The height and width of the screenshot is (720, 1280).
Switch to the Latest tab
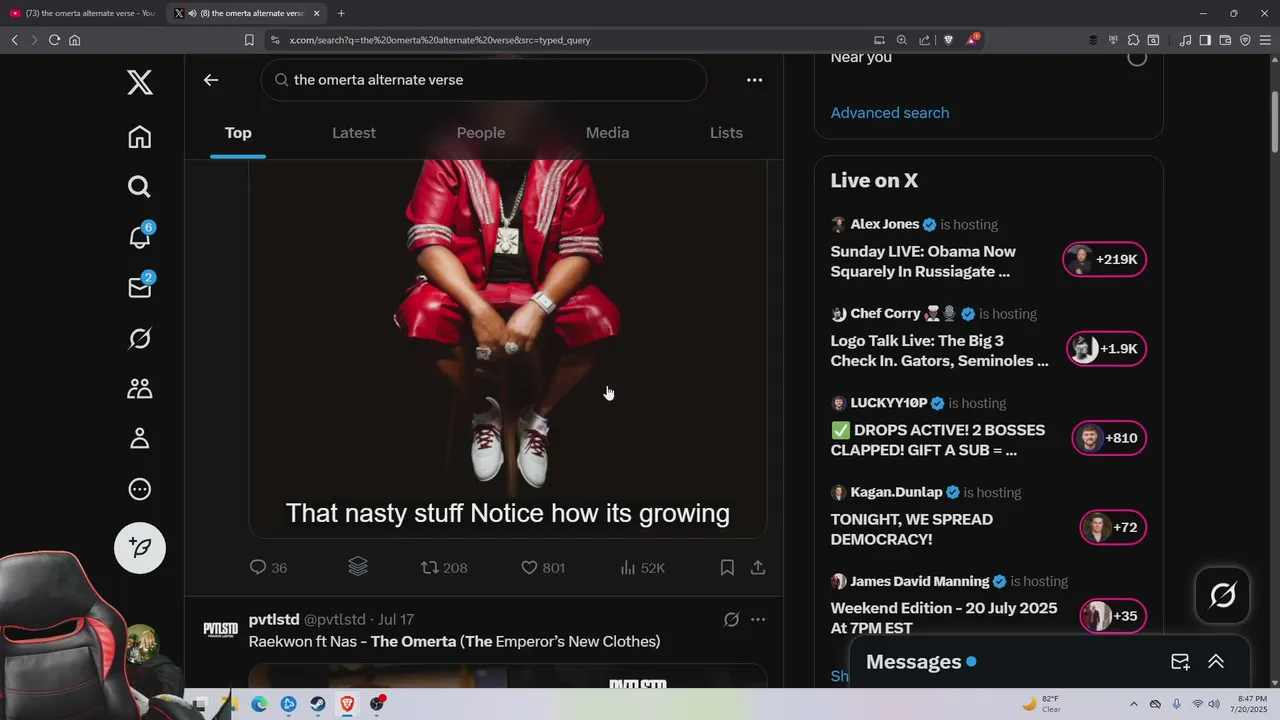coord(354,133)
